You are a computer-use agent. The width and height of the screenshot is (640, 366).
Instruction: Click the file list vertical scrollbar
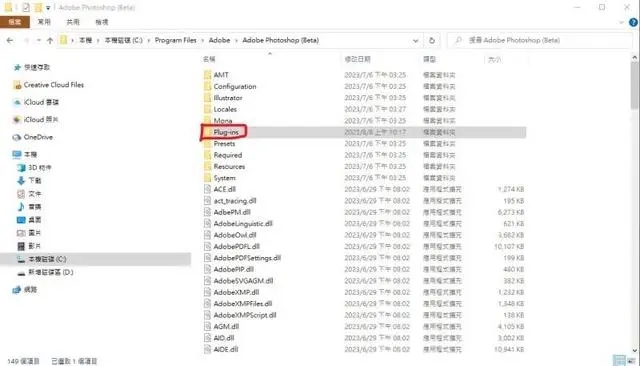pyautogui.click(x=635, y=204)
